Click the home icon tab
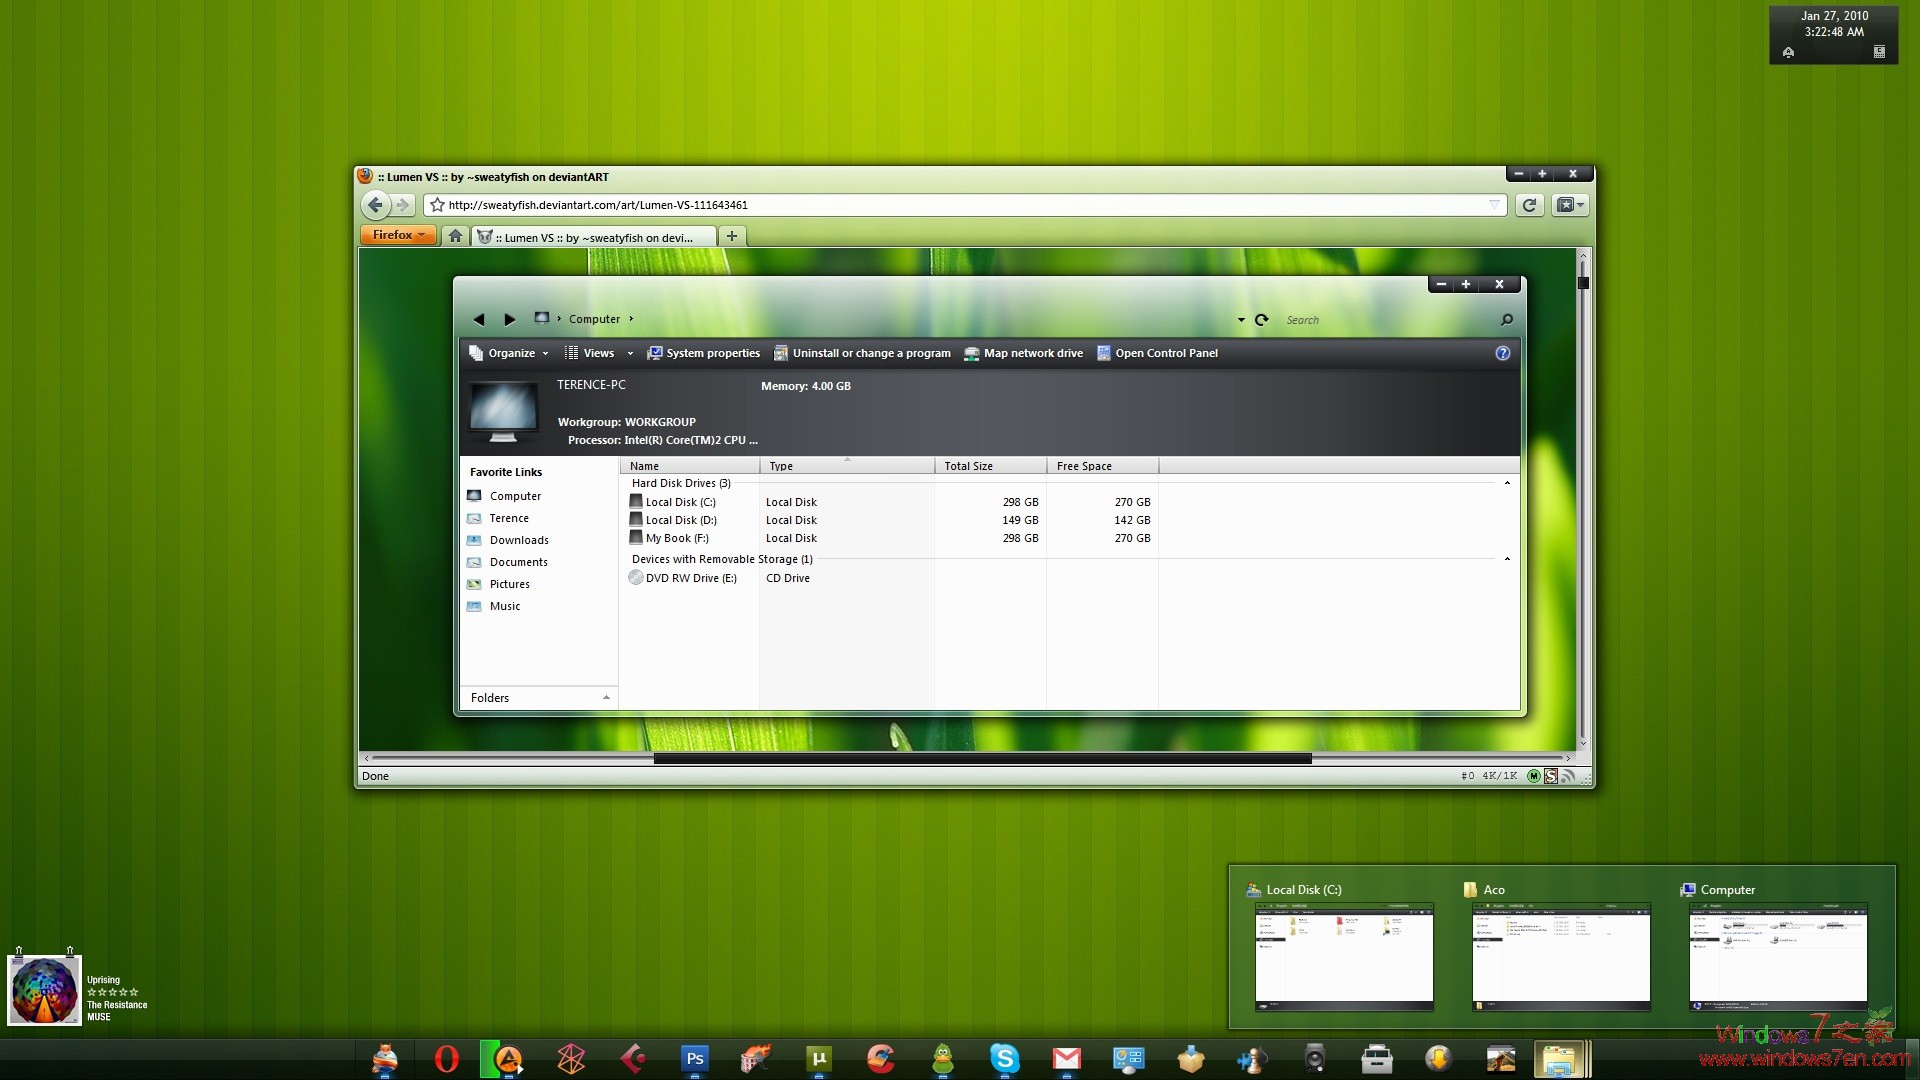1920x1080 pixels. coord(455,236)
